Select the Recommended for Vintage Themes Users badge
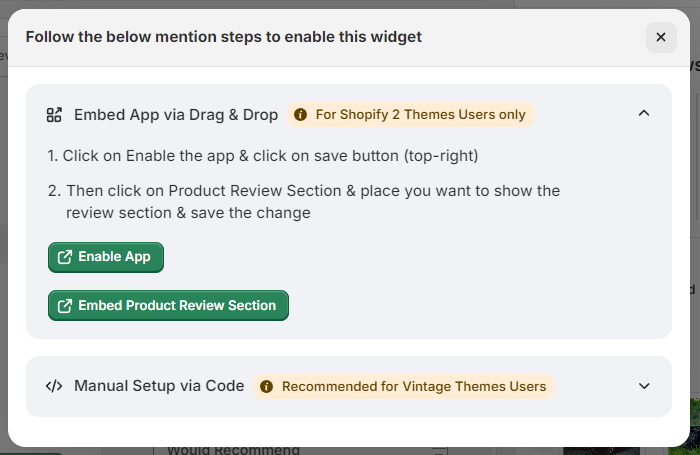This screenshot has width=700, height=455. [404, 386]
